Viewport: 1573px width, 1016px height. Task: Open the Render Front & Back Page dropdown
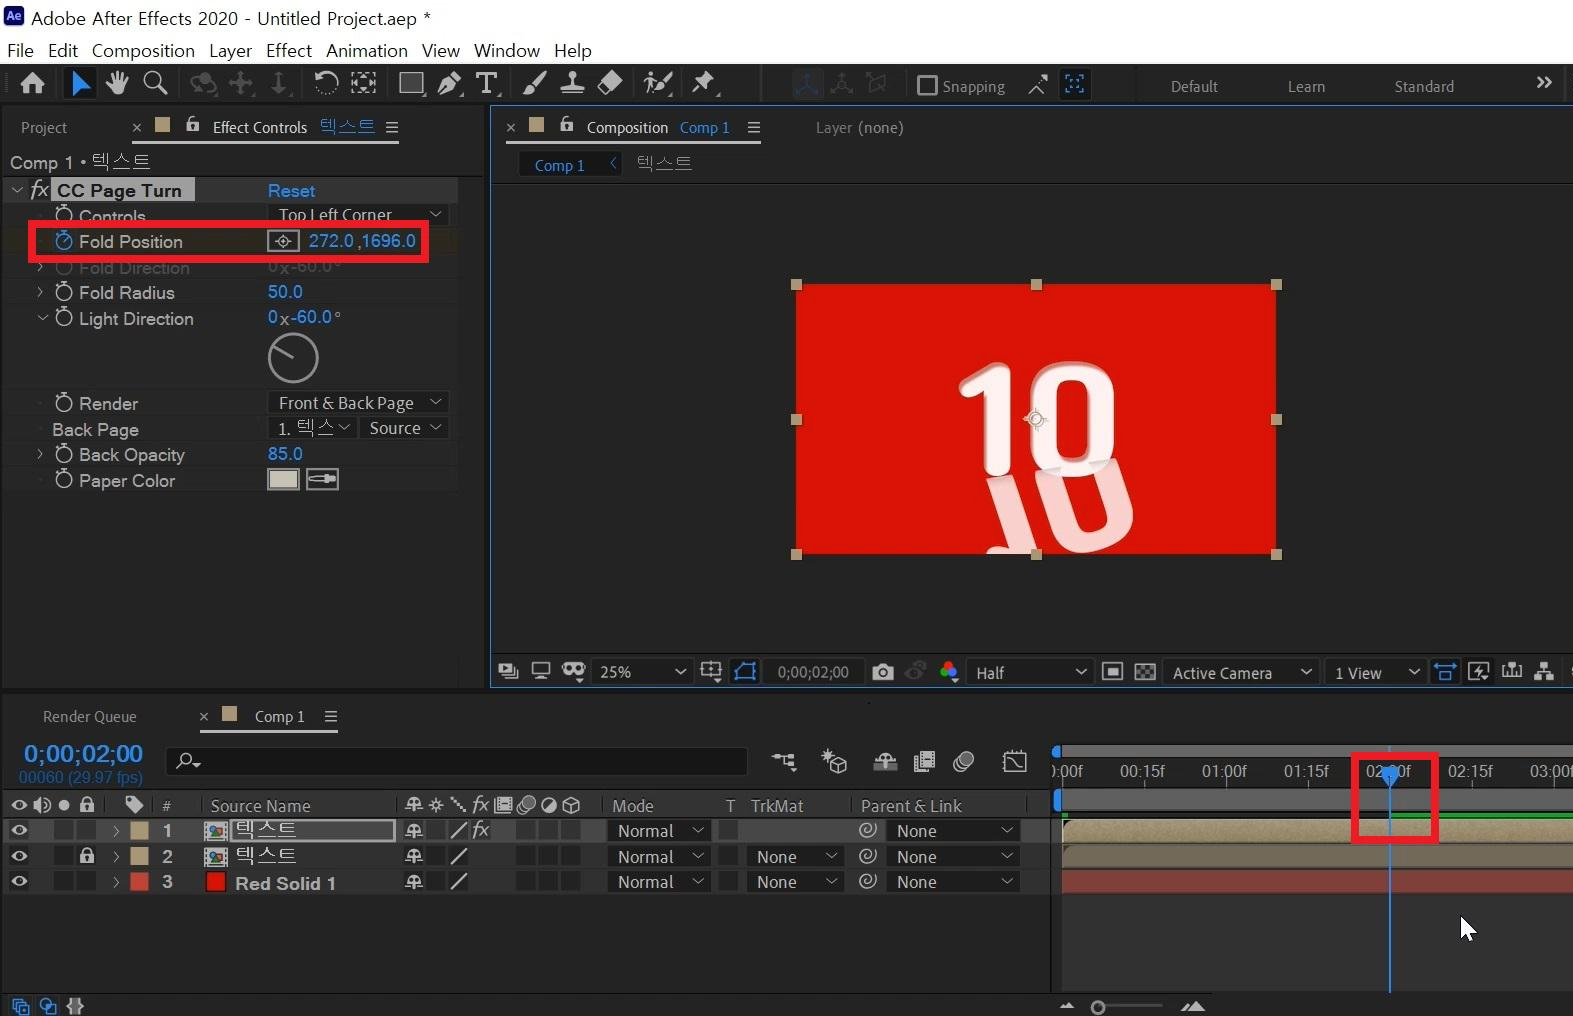[x=358, y=402]
